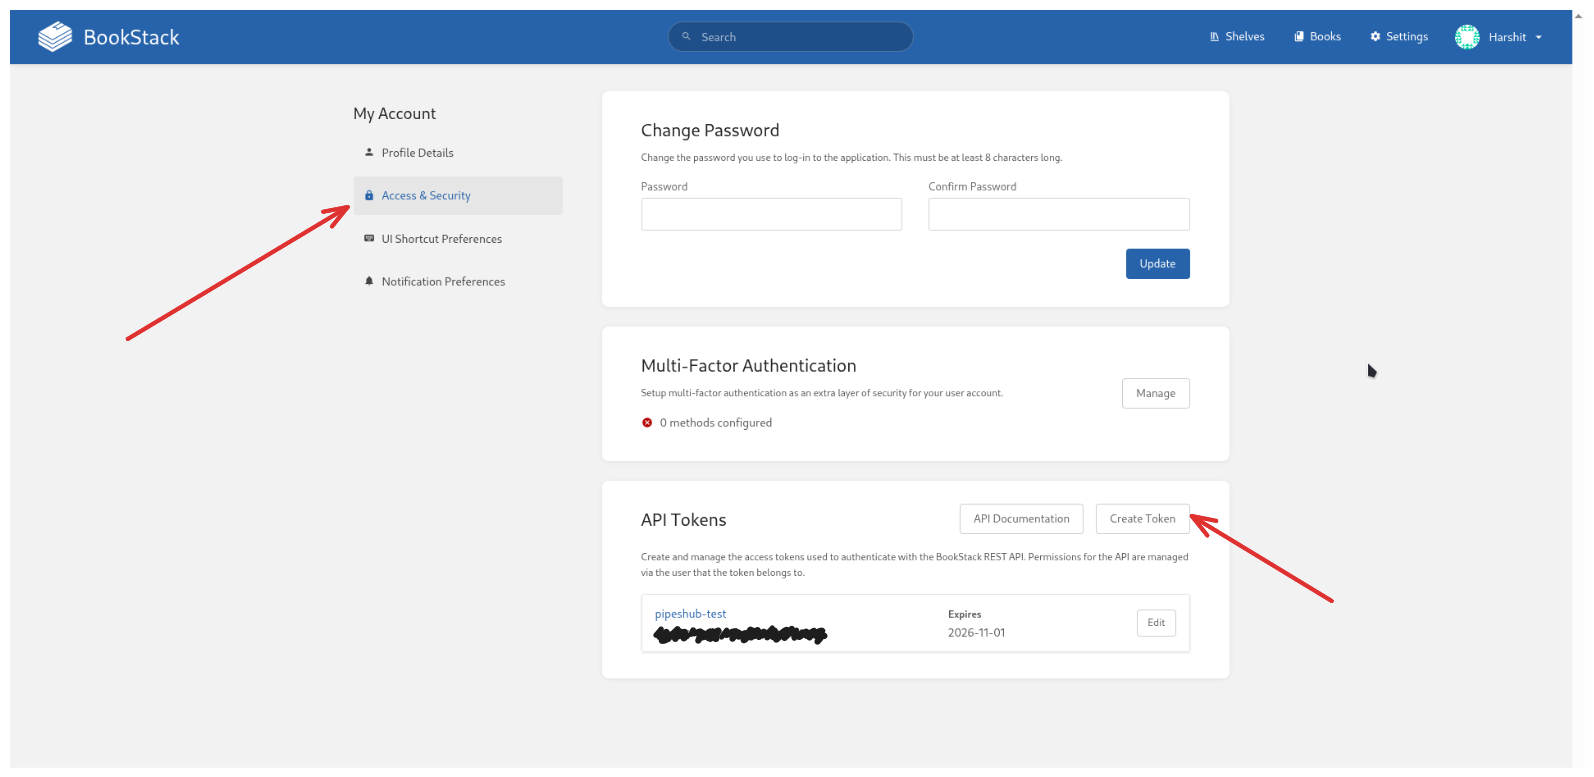Click the UI Shortcut keyboard icon
This screenshot has width=1594, height=777.
coord(369,239)
